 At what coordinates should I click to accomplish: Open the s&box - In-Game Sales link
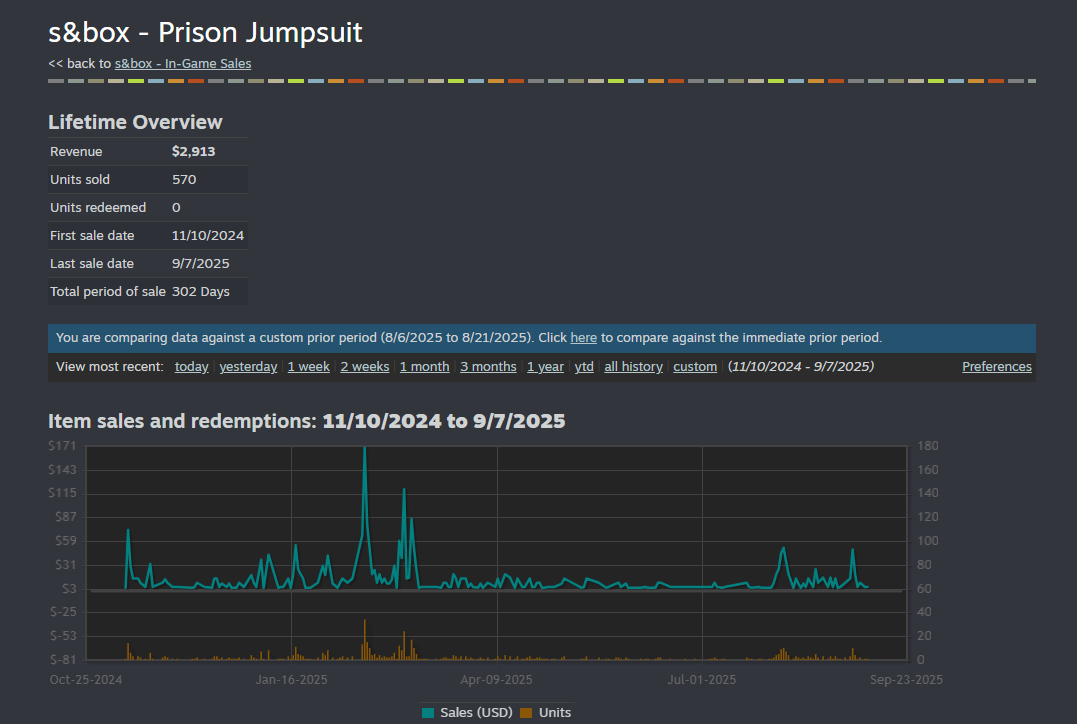click(x=183, y=64)
